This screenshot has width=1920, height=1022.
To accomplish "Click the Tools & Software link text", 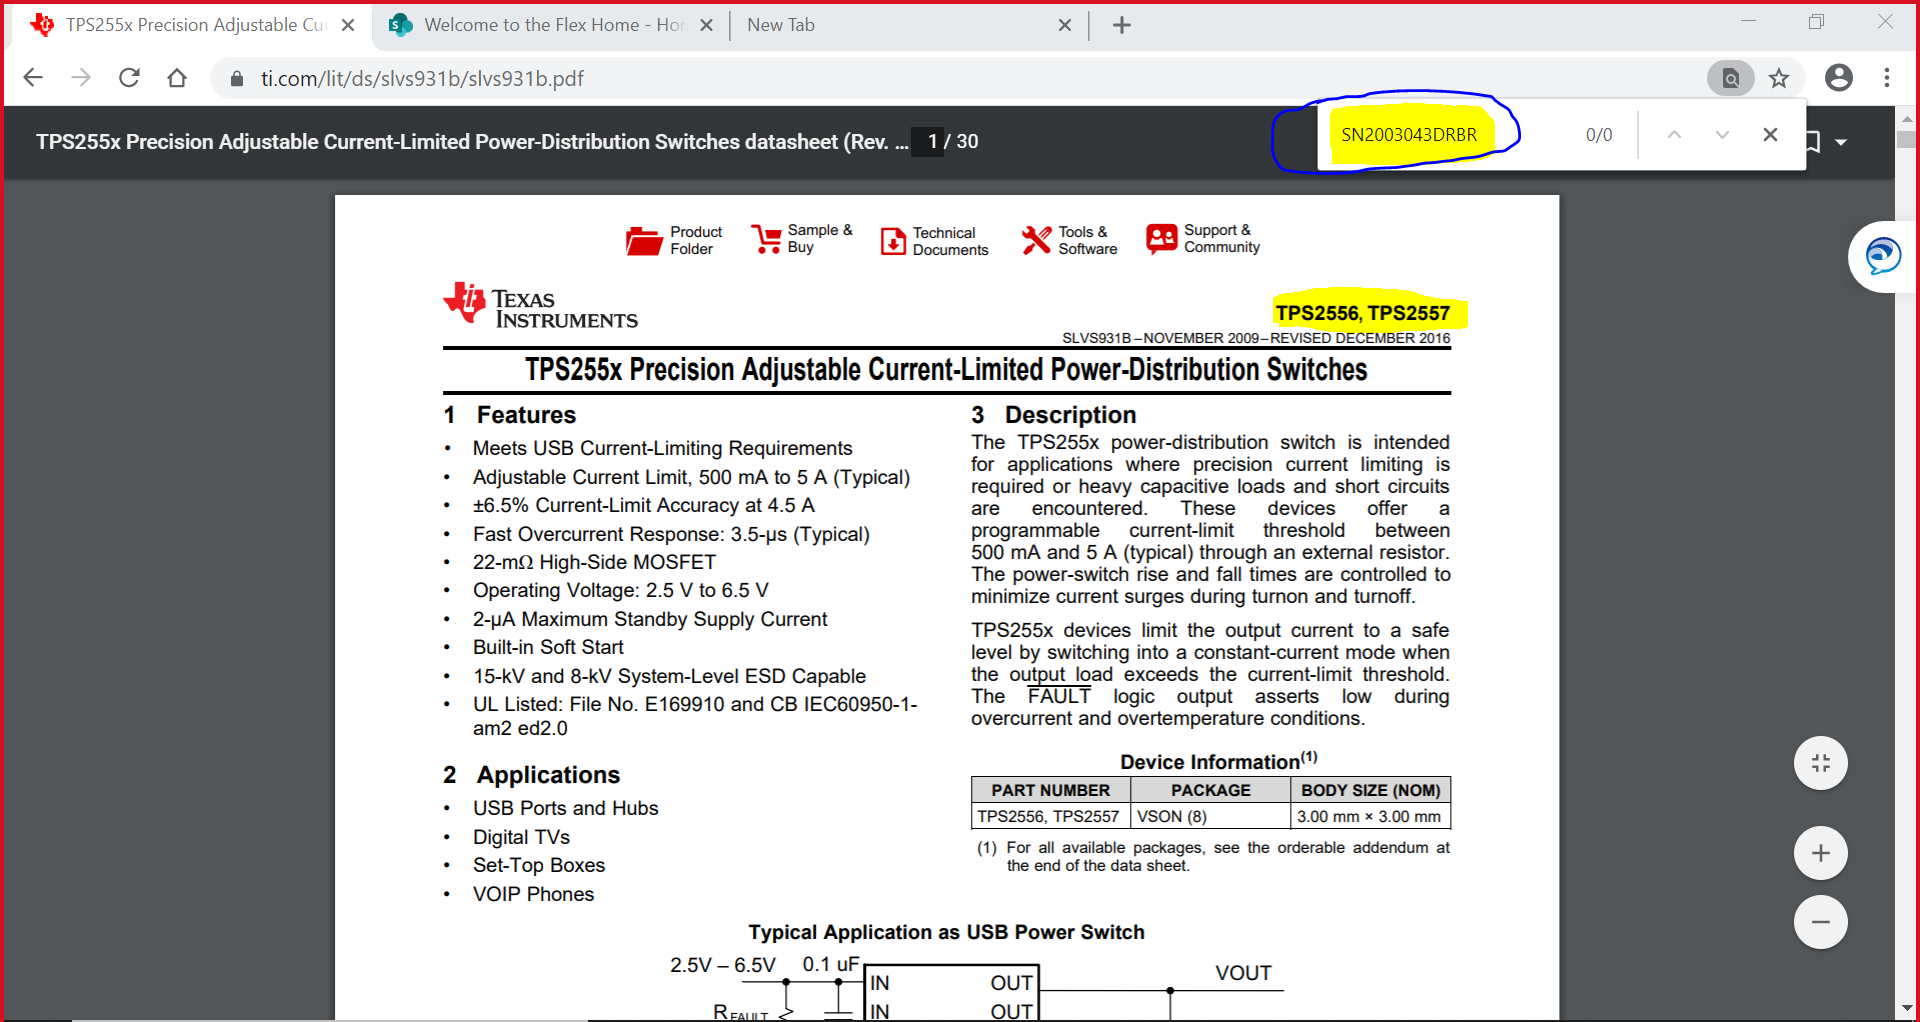I will click(1088, 240).
